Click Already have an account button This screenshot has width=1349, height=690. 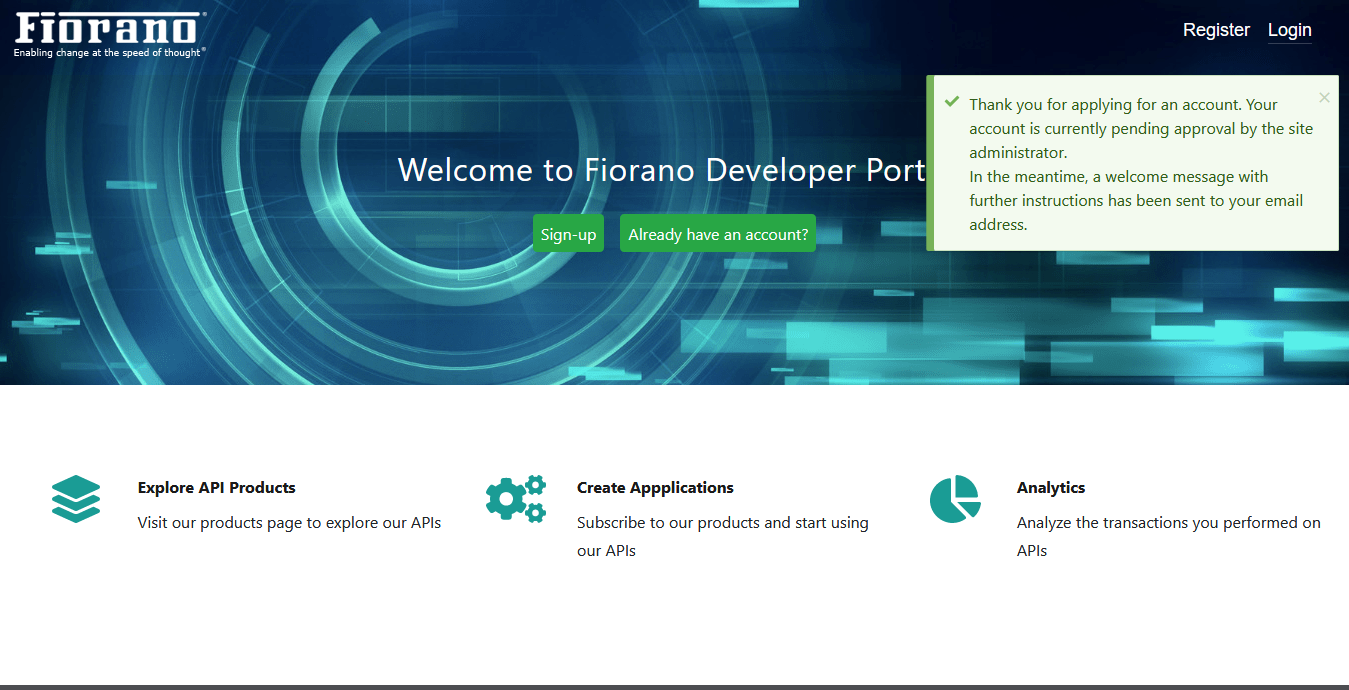tap(718, 233)
